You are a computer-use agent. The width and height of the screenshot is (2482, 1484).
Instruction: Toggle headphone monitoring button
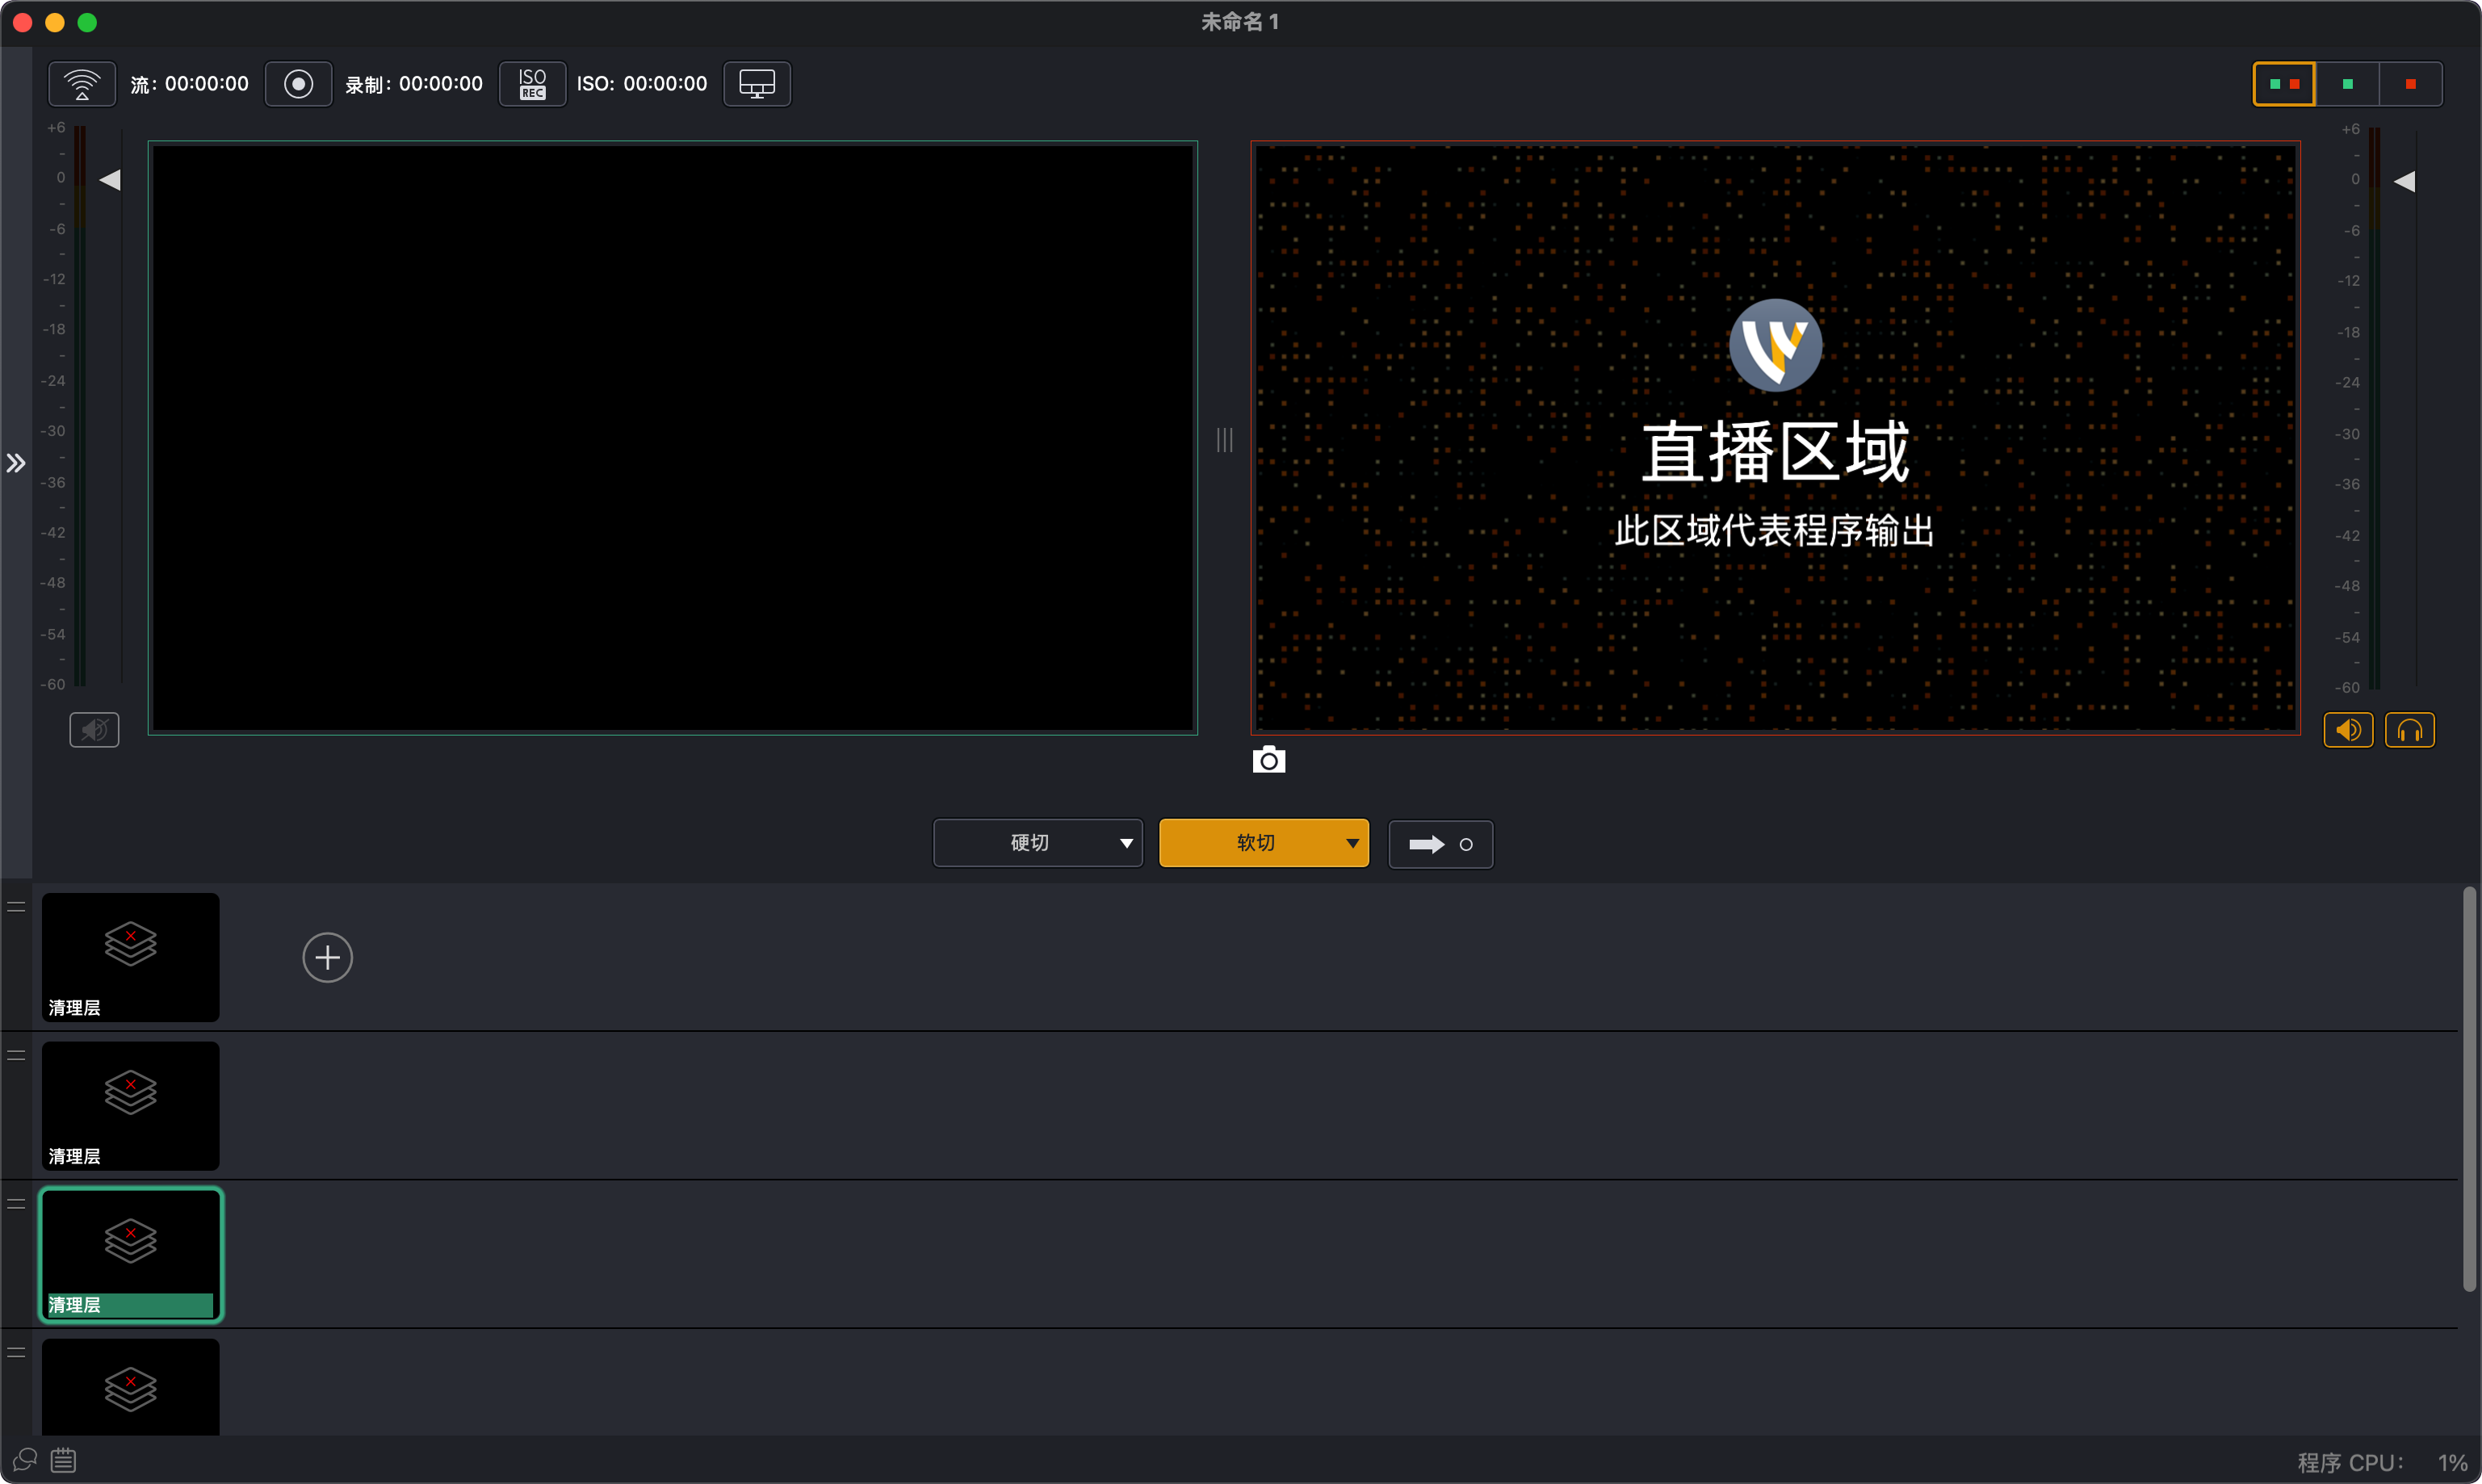pos(2409,730)
